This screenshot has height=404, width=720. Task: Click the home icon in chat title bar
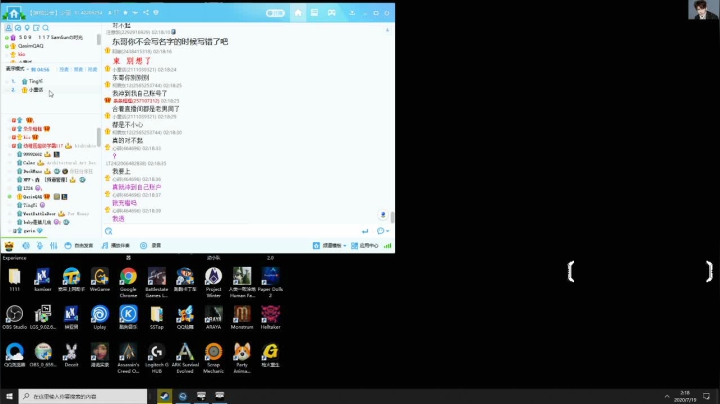tap(298, 13)
